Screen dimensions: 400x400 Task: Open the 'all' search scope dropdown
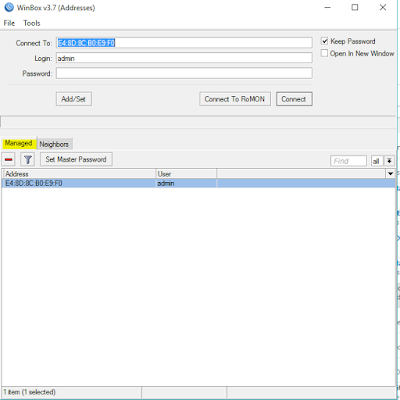[377, 161]
